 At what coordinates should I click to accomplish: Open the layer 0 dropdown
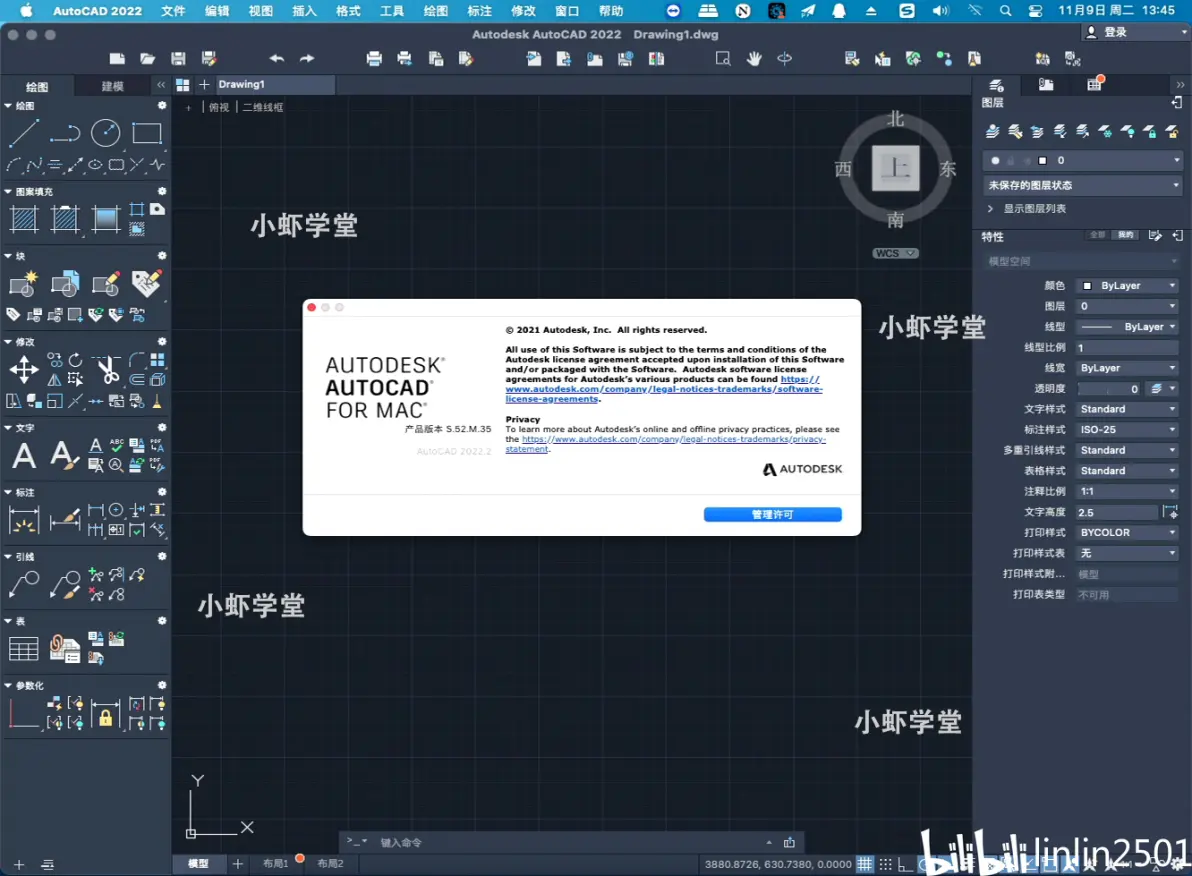coord(1177,160)
